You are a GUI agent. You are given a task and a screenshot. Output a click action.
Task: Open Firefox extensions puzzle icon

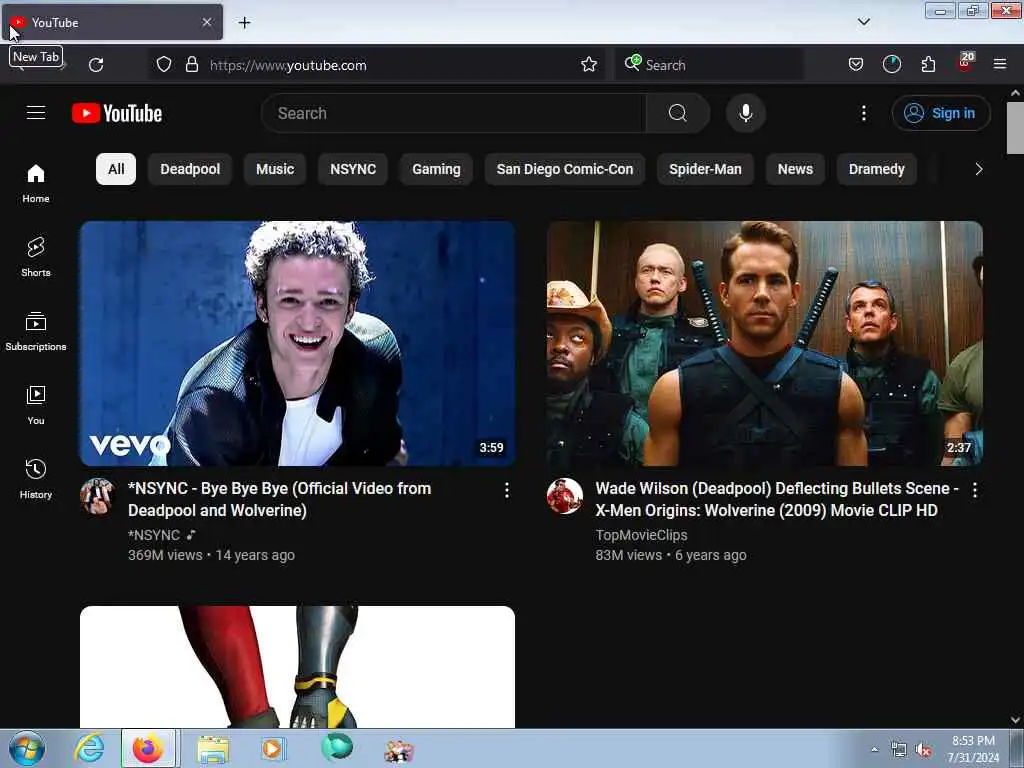click(928, 65)
